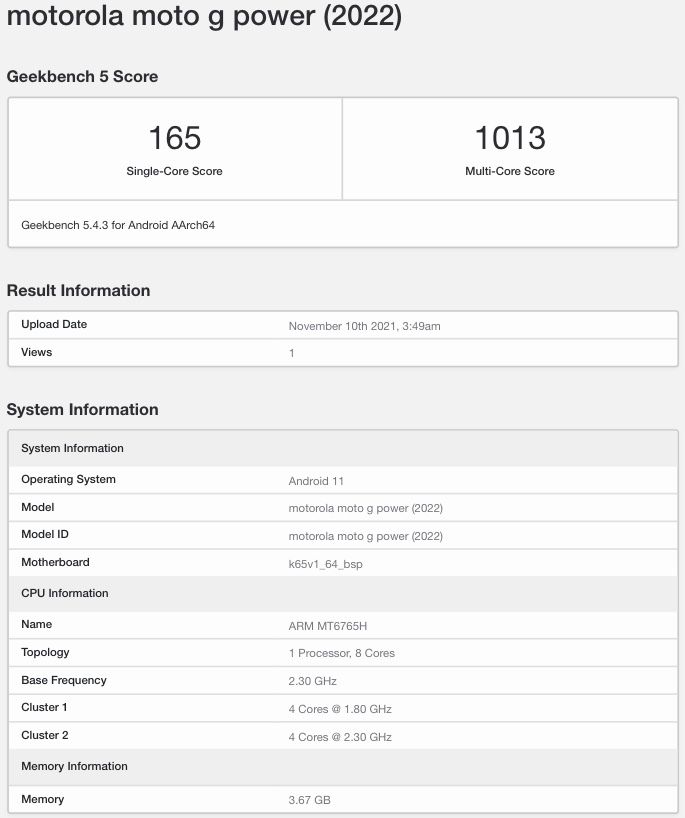Click the Model ID row value
The height and width of the screenshot is (818, 685).
[x=365, y=536]
